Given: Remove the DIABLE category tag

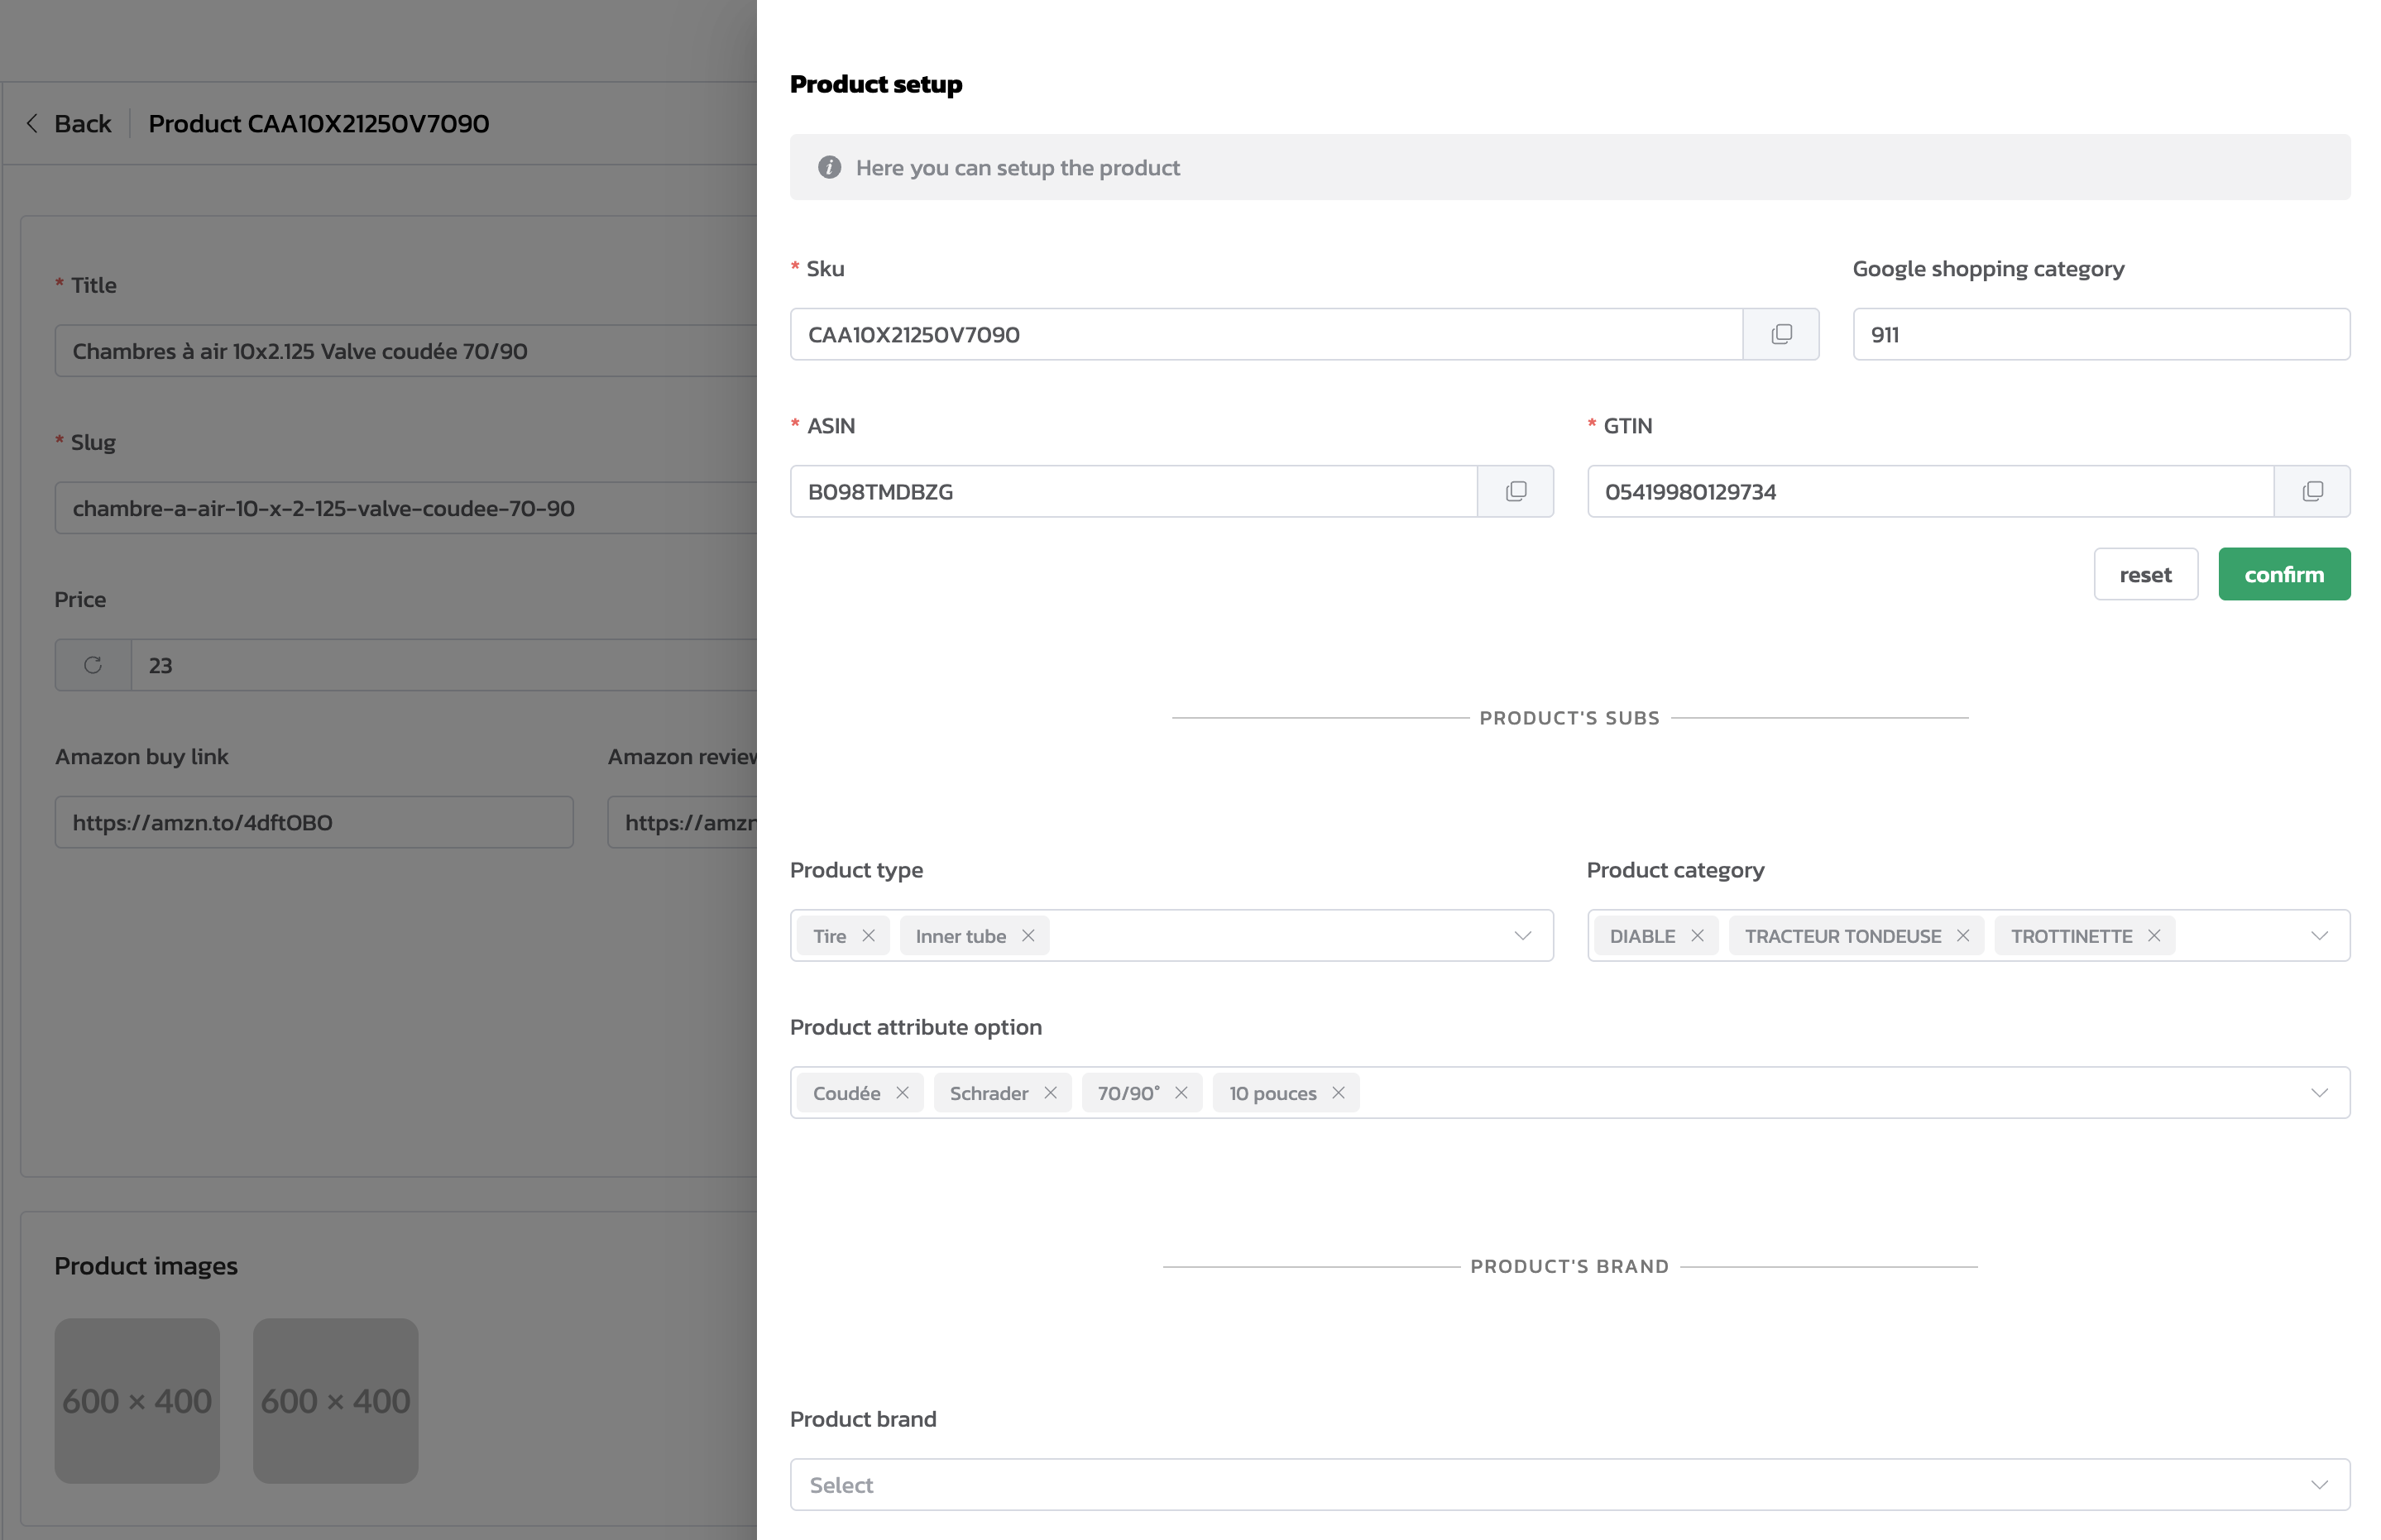Looking at the screenshot, I should pyautogui.click(x=1697, y=935).
